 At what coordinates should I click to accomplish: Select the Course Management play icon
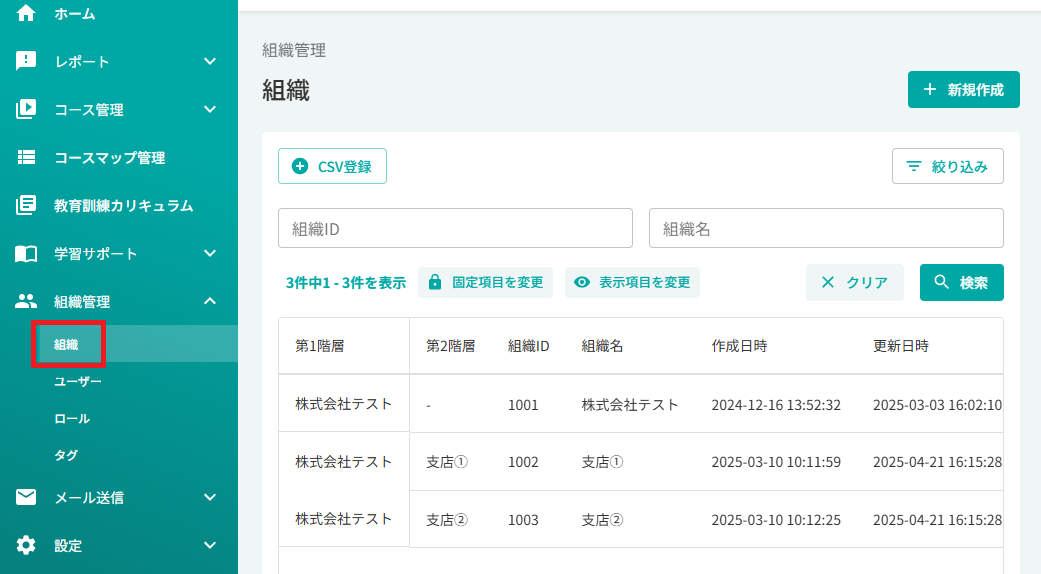[x=26, y=109]
